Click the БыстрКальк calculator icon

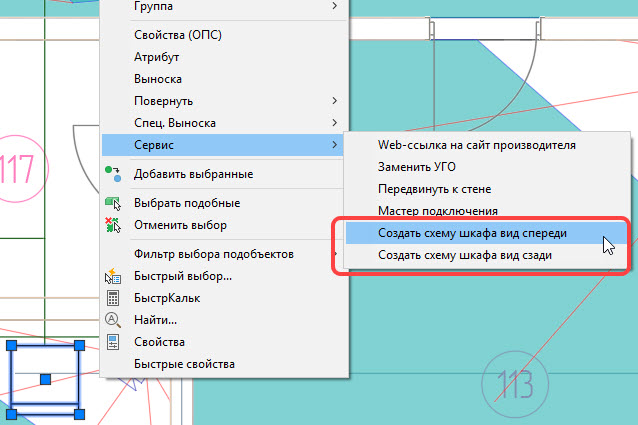[113, 298]
